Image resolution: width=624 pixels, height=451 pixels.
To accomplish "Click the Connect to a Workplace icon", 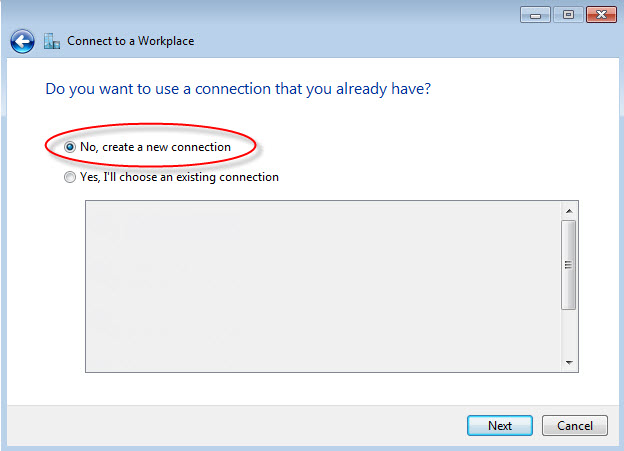I will click(x=52, y=41).
